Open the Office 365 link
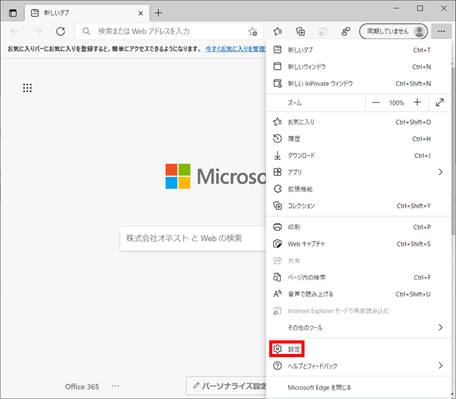The width and height of the screenshot is (456, 399). 82,387
